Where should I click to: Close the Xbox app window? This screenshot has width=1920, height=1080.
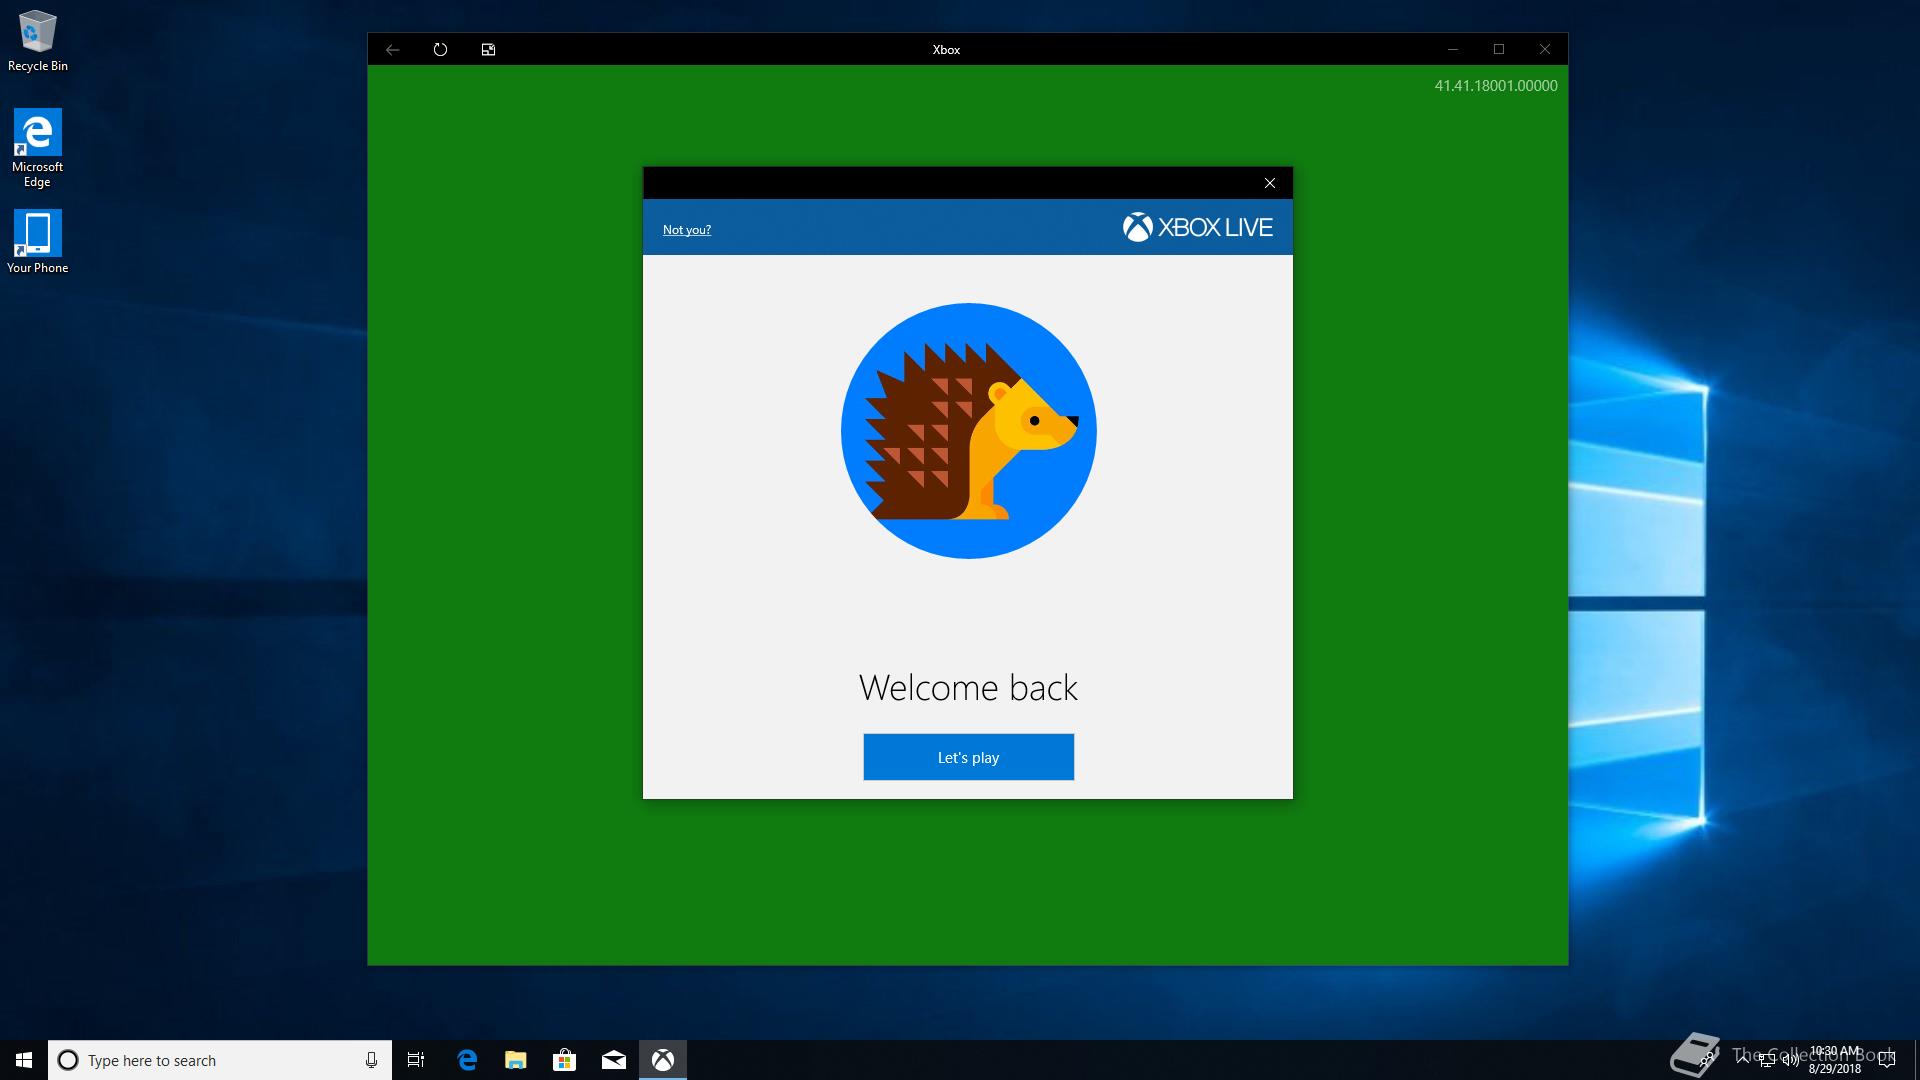(x=1545, y=49)
